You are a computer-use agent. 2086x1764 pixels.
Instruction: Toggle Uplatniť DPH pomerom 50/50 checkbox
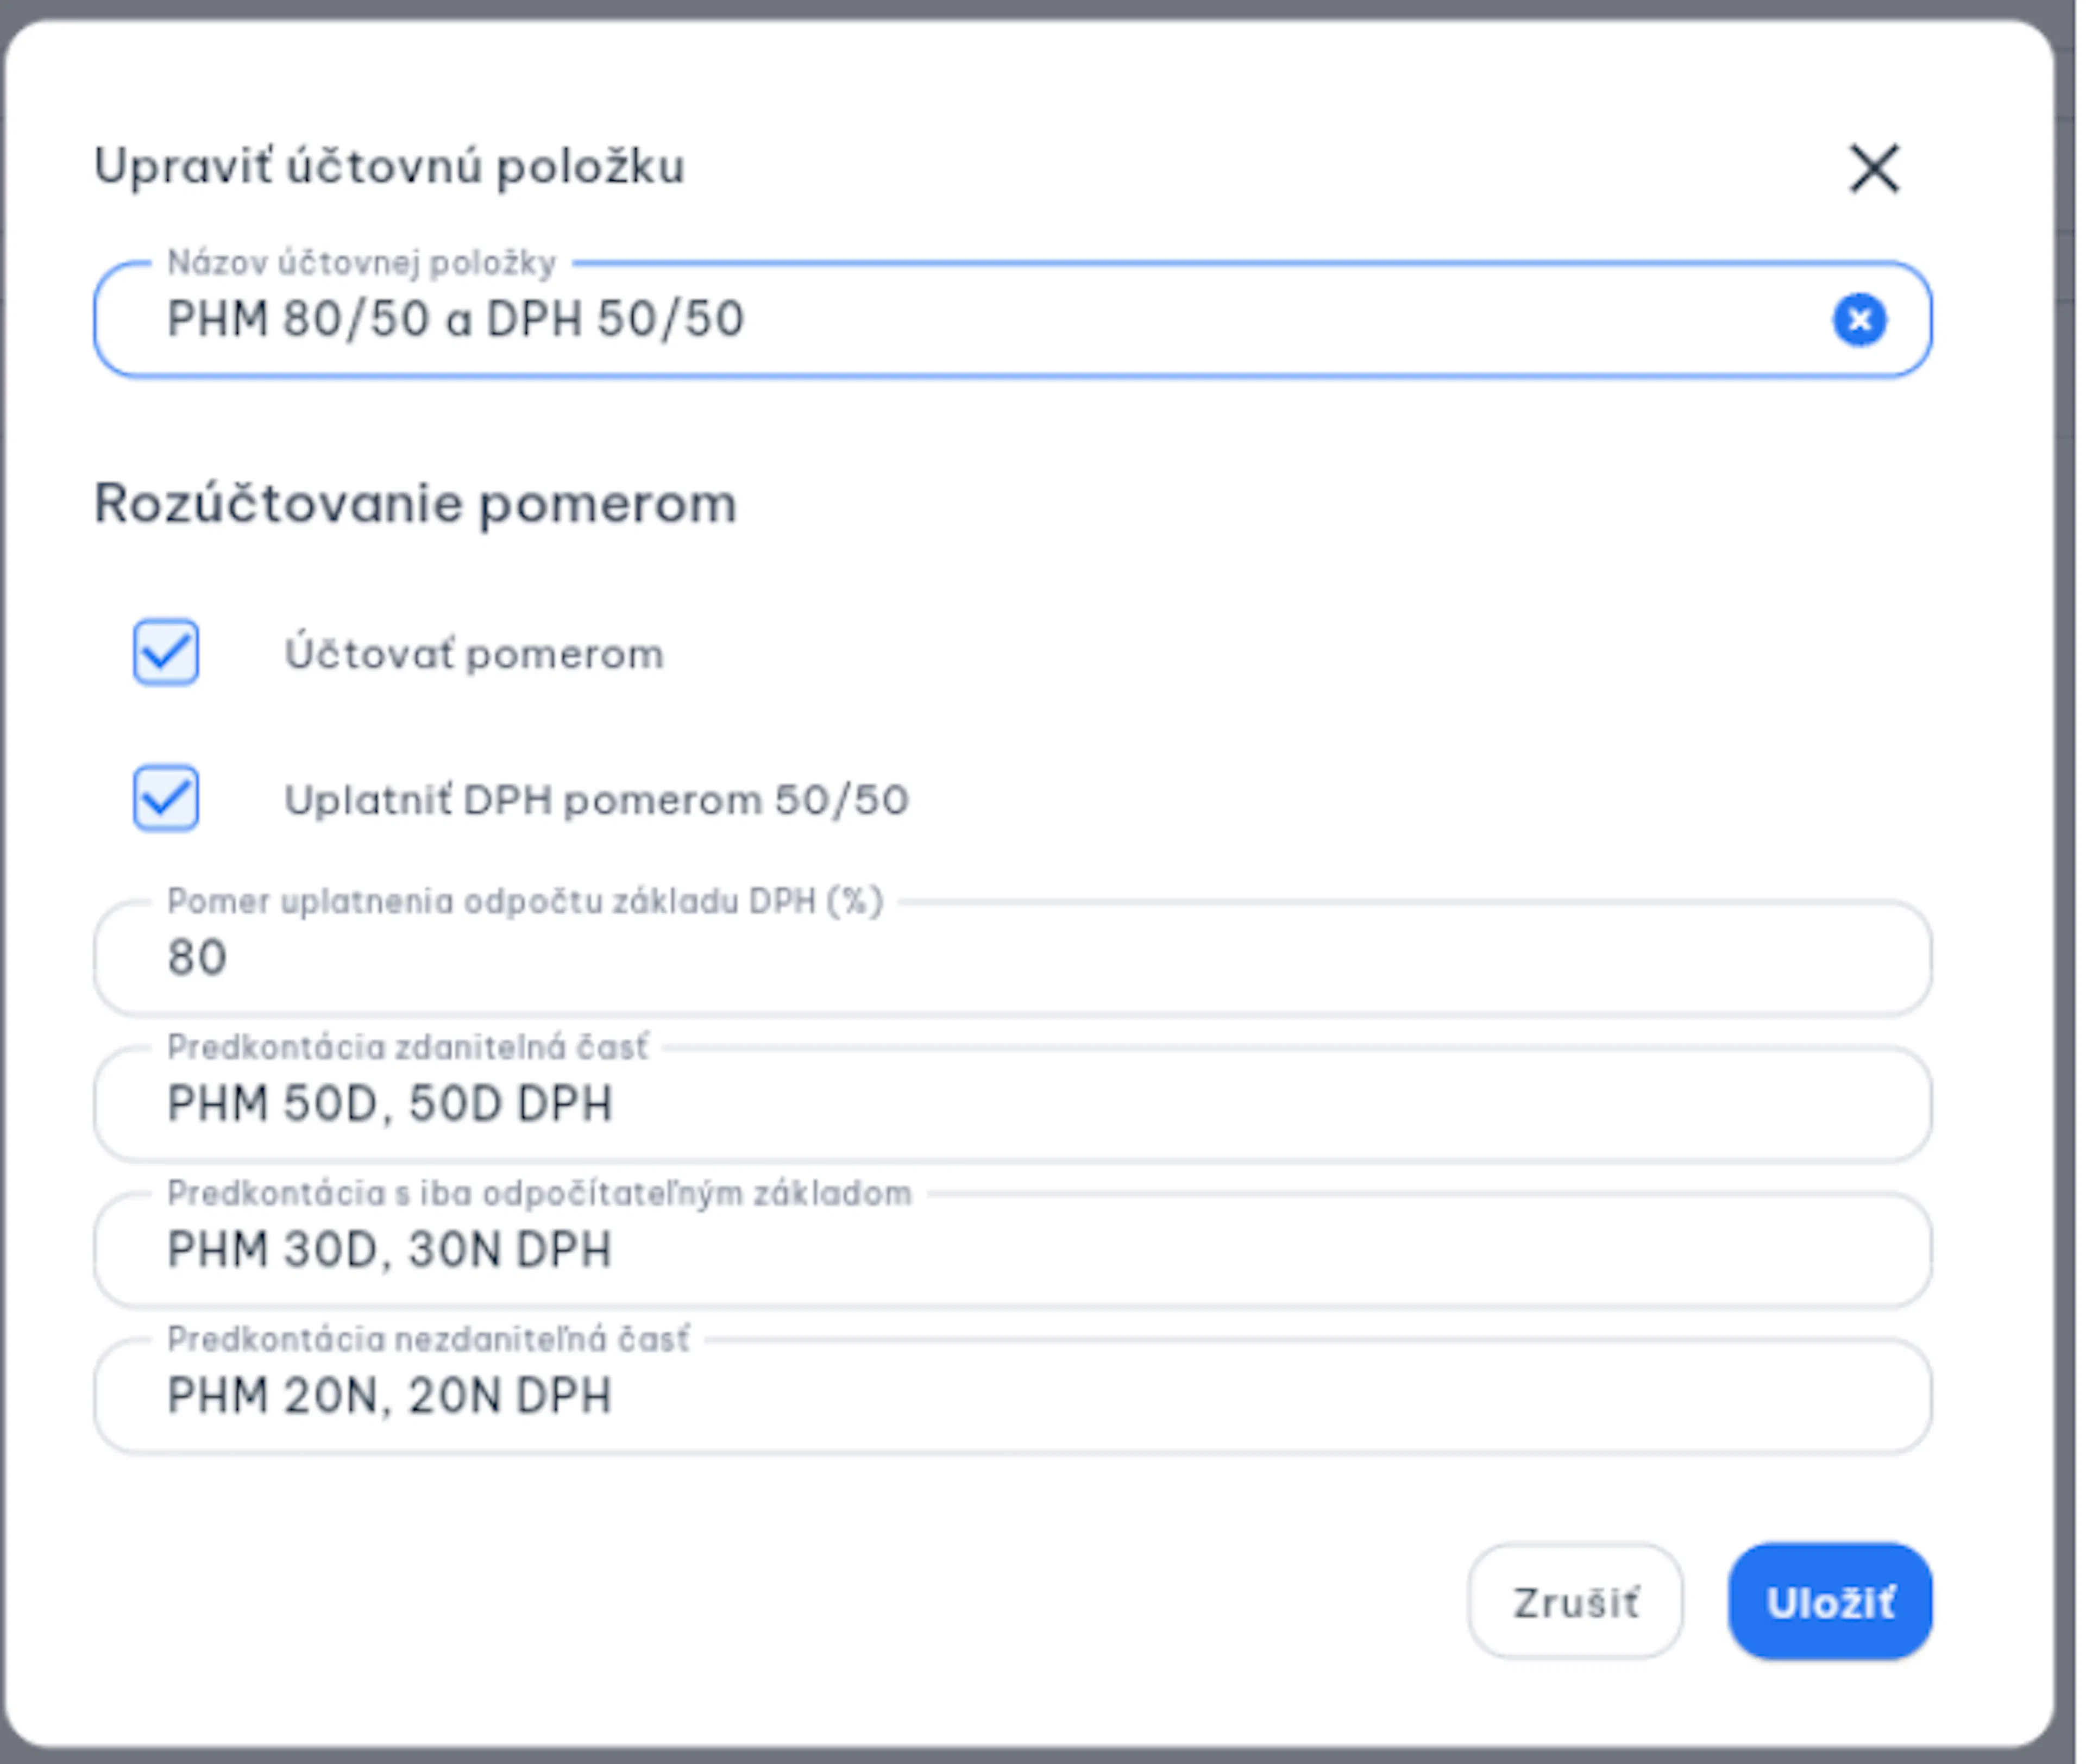166,798
